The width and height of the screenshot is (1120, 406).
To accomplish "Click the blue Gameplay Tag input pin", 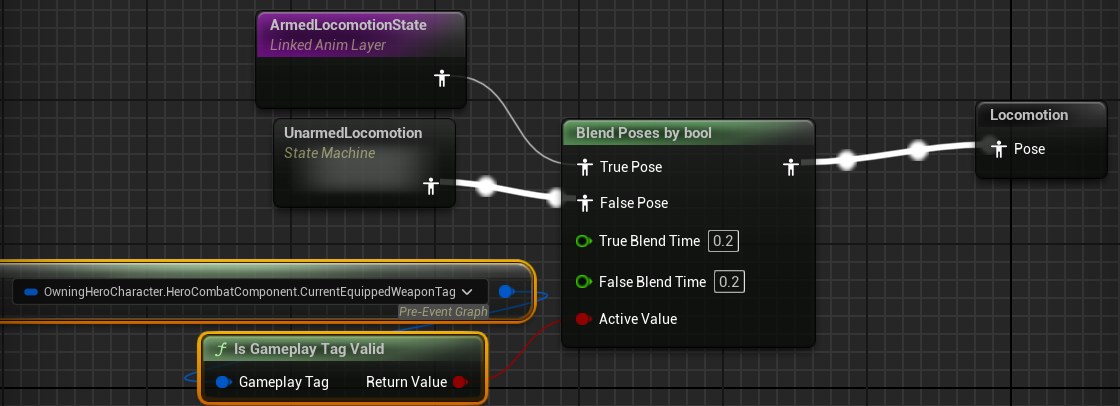I will pyautogui.click(x=223, y=382).
